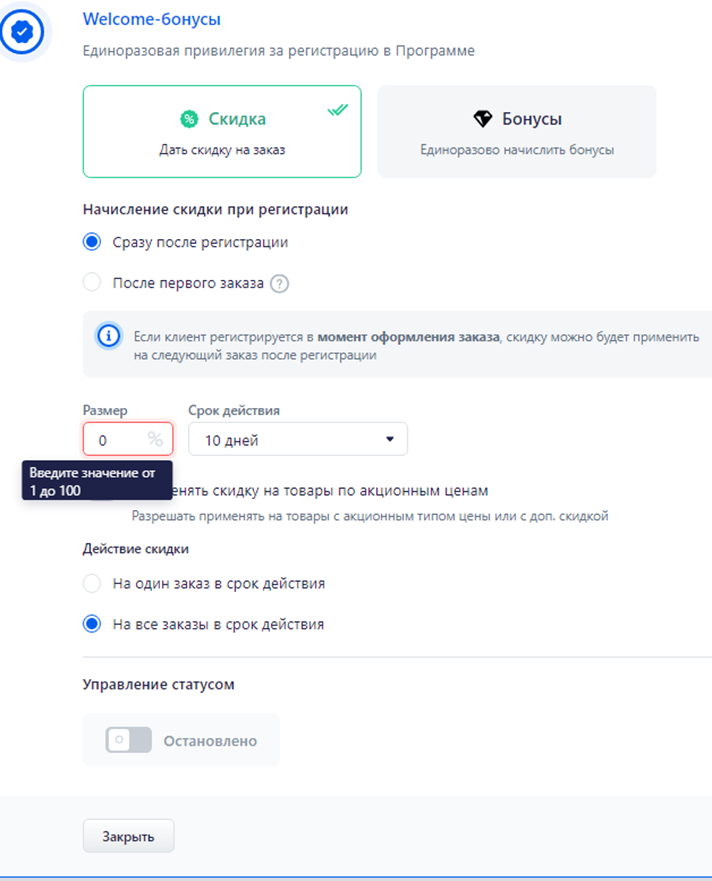The height and width of the screenshot is (881, 712).
Task: Toggle the Остановлено status switch
Action: [x=129, y=740]
